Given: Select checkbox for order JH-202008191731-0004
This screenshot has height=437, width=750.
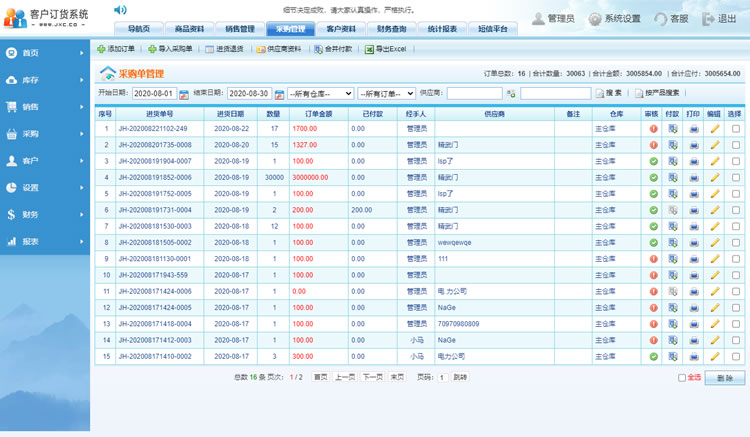Looking at the screenshot, I should [736, 210].
